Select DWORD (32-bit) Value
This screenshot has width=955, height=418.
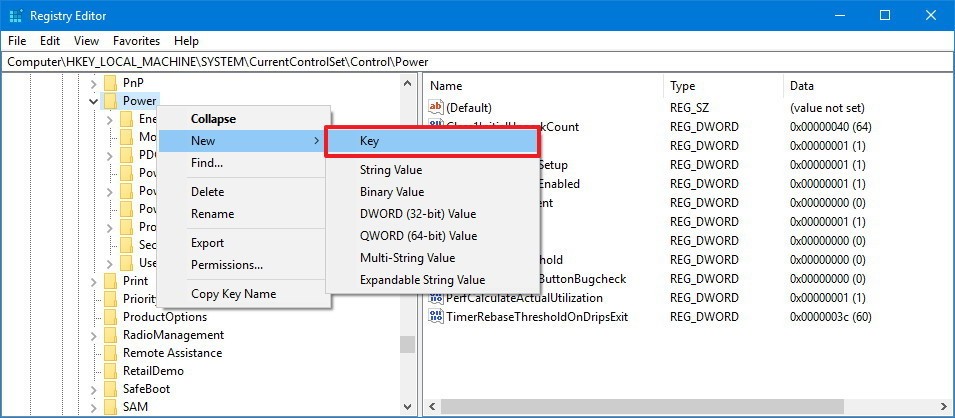click(432, 214)
